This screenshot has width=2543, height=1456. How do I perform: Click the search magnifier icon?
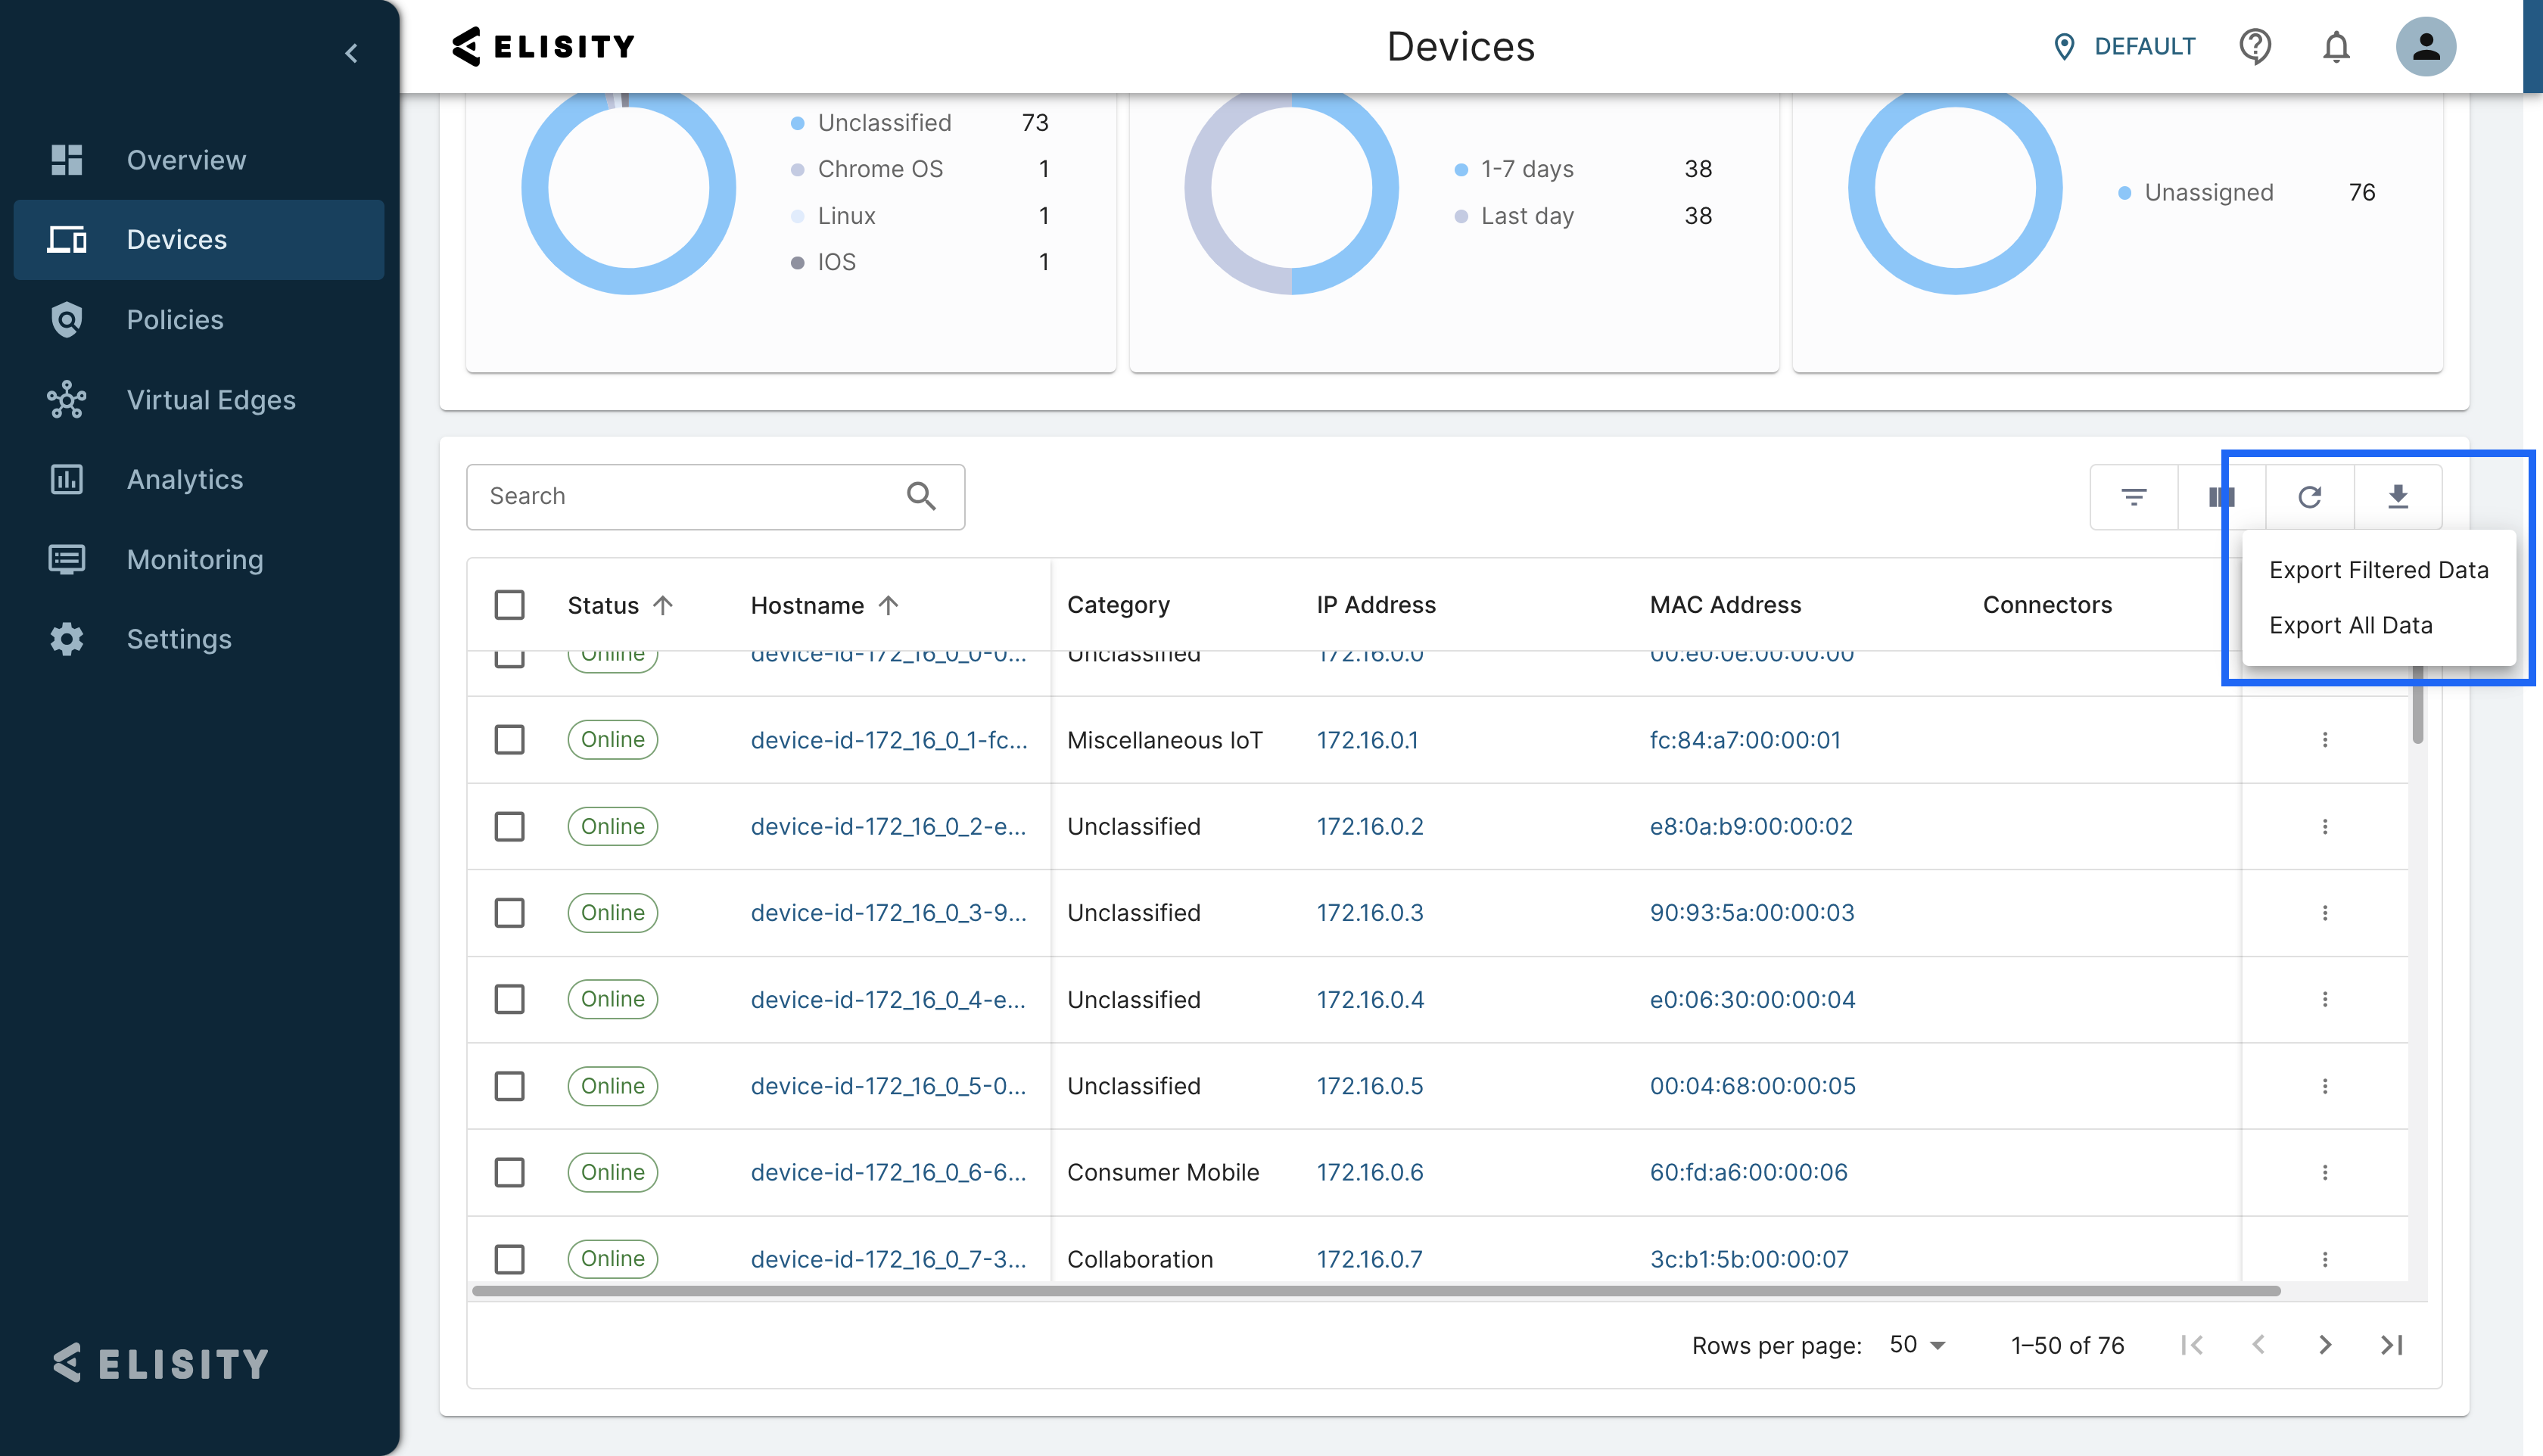click(921, 497)
